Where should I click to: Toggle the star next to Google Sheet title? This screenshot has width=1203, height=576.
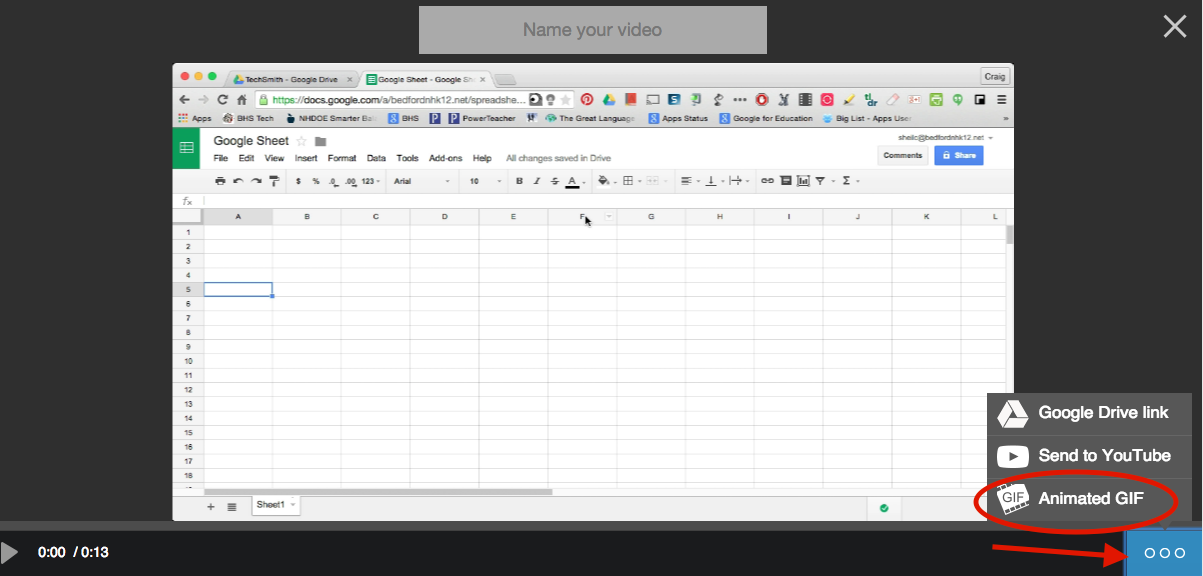tap(302, 142)
